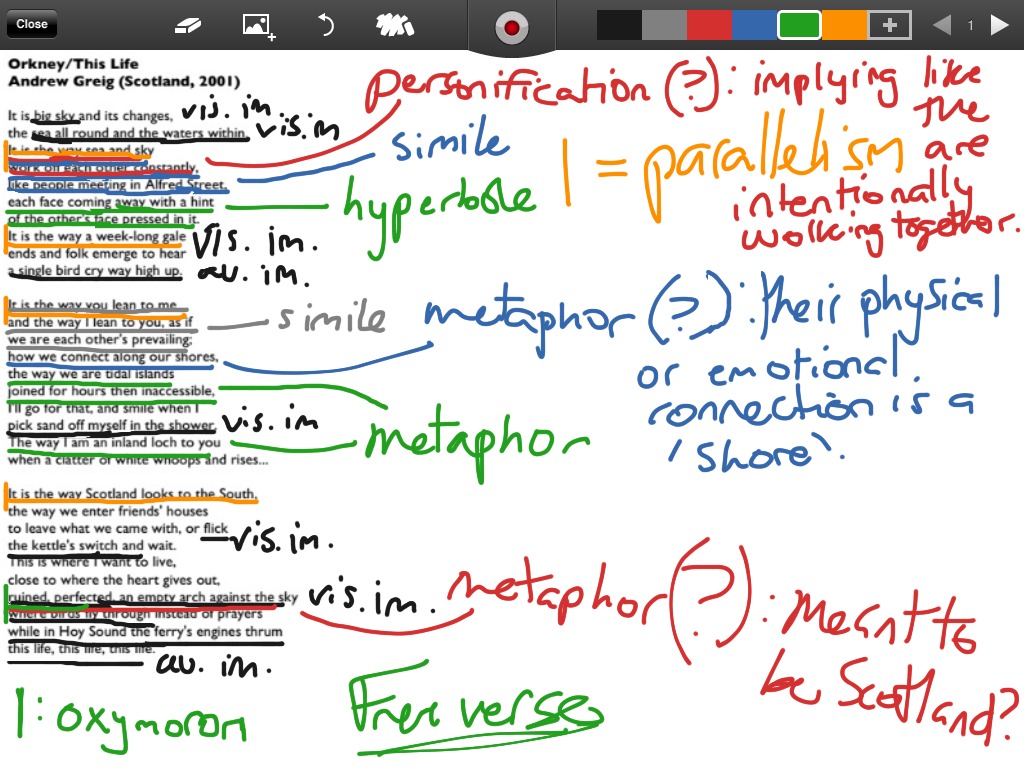Click the poem line "the kettle's switch and wait."
Viewport: 1024px width, 768px height.
[91, 545]
